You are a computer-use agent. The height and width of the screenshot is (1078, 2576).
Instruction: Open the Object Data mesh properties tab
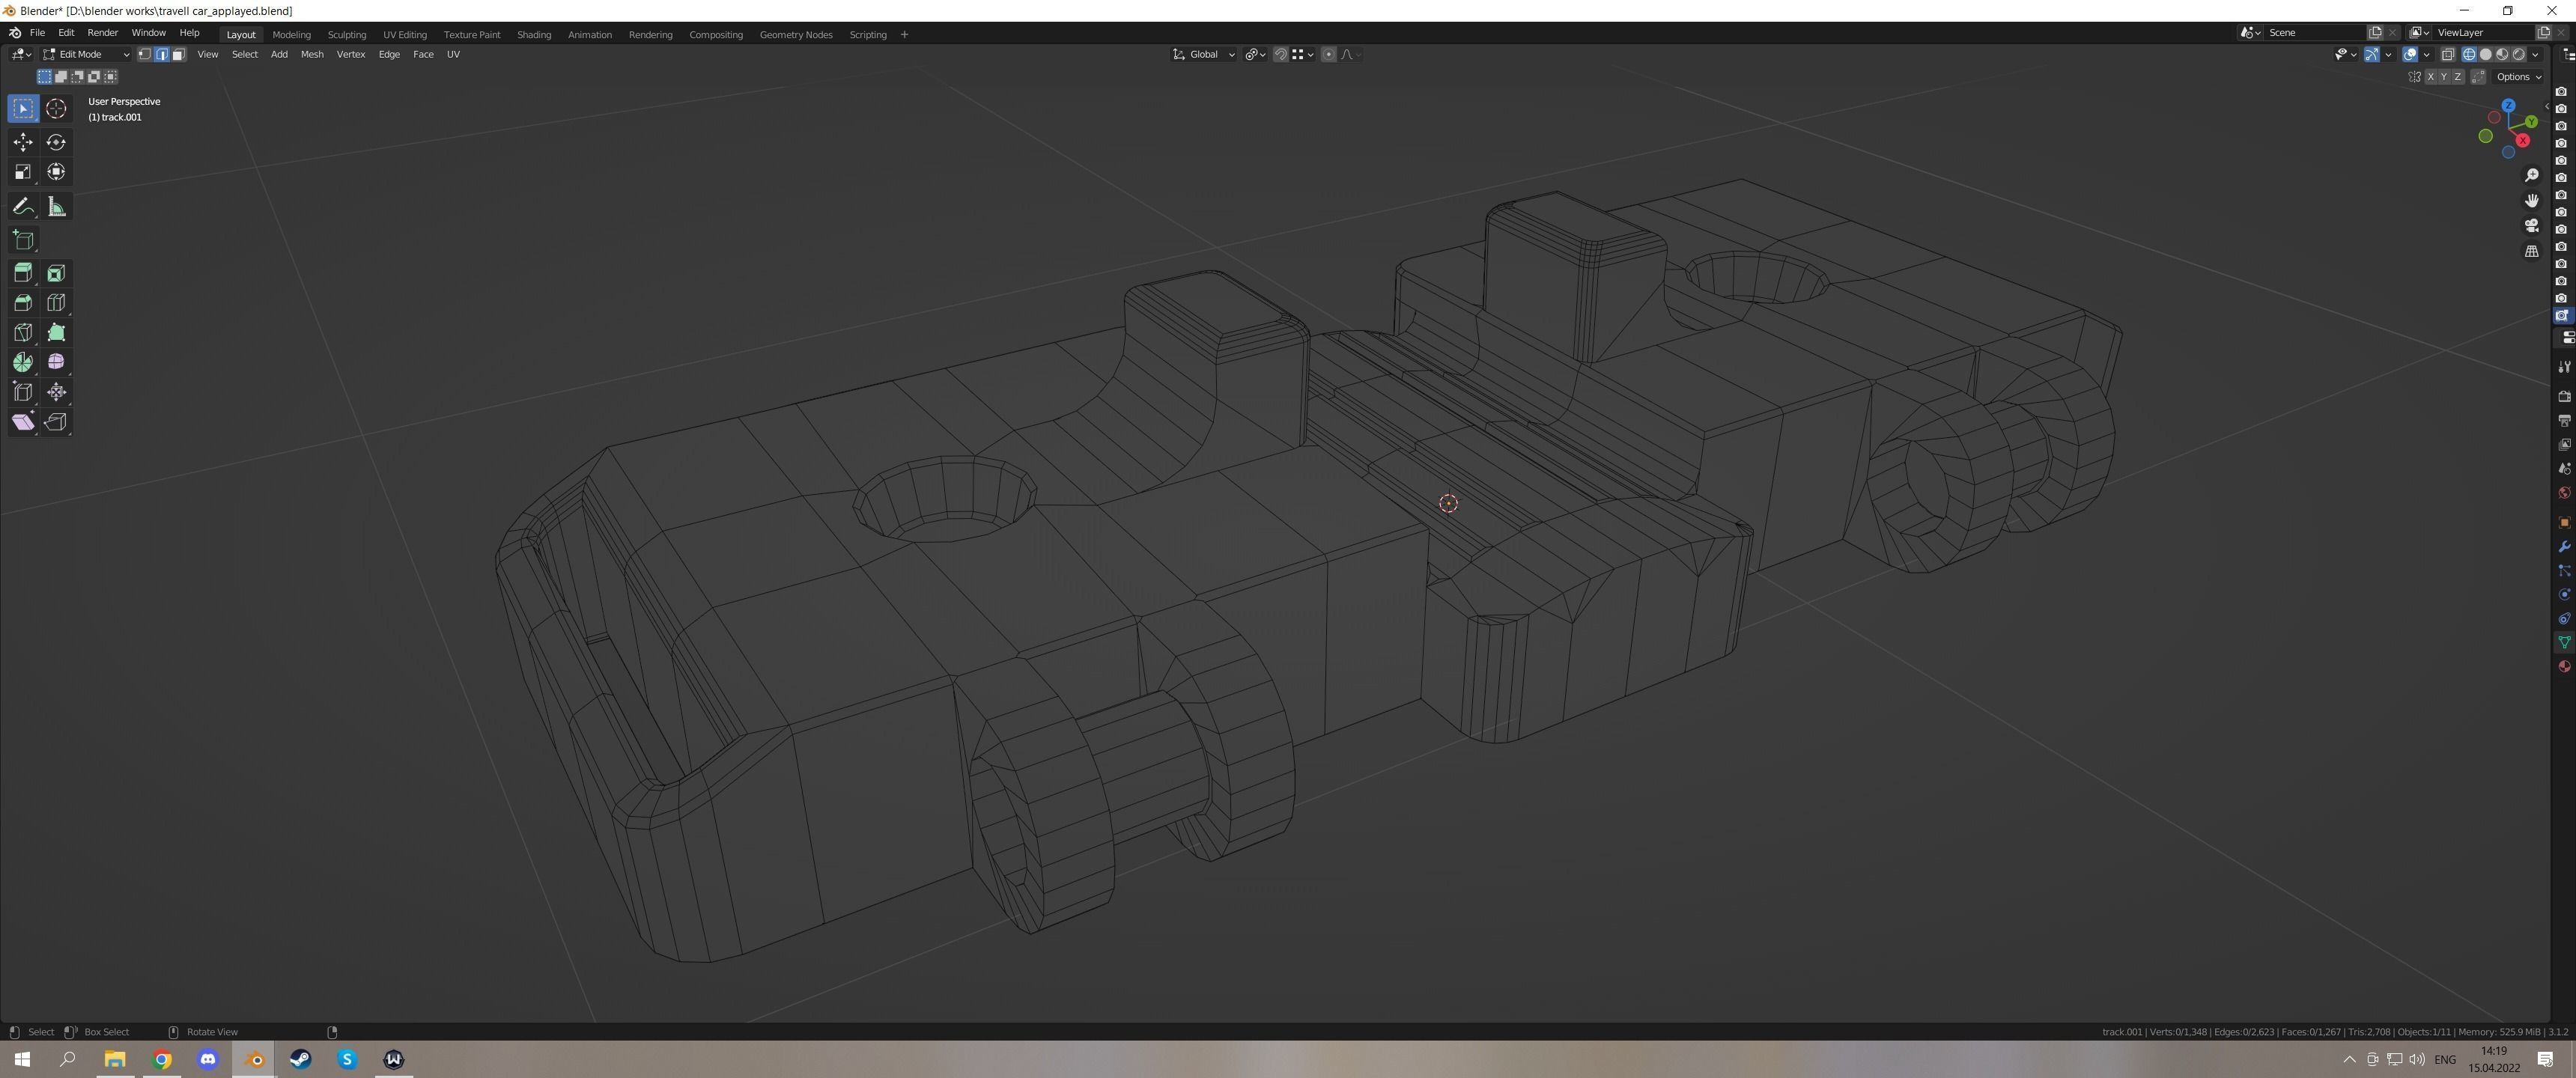point(2564,643)
